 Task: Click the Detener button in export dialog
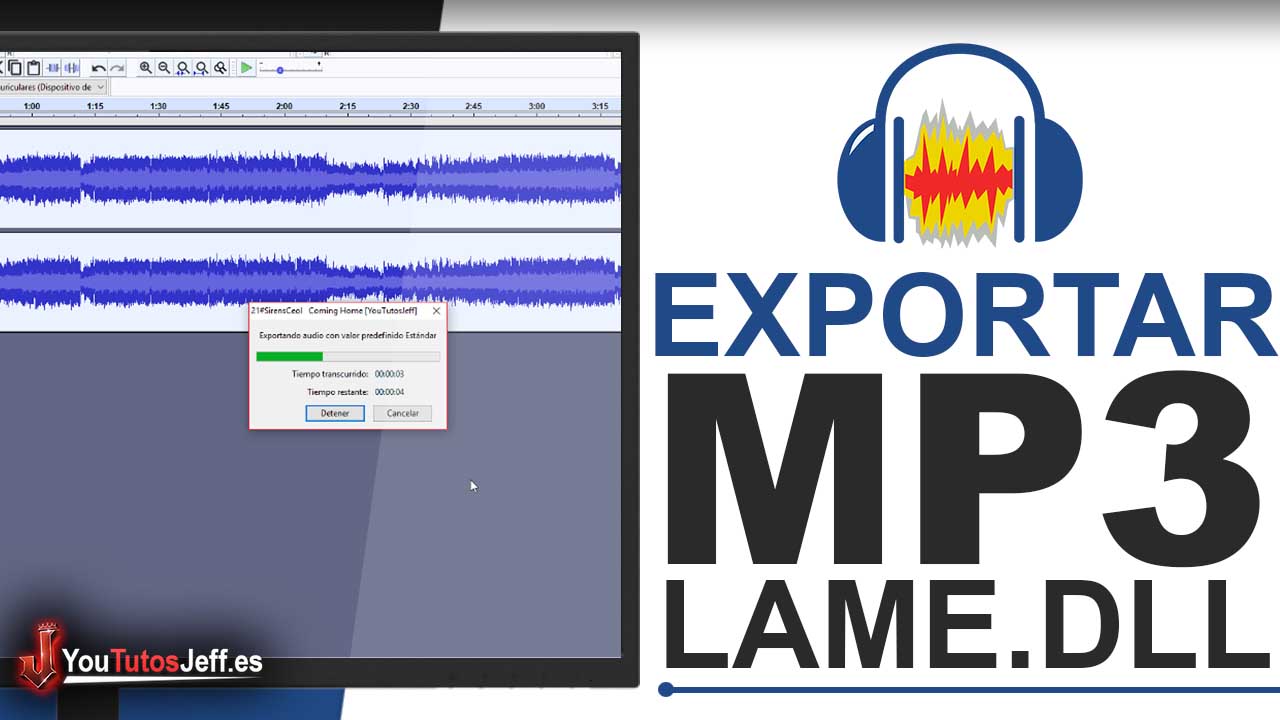tap(335, 413)
